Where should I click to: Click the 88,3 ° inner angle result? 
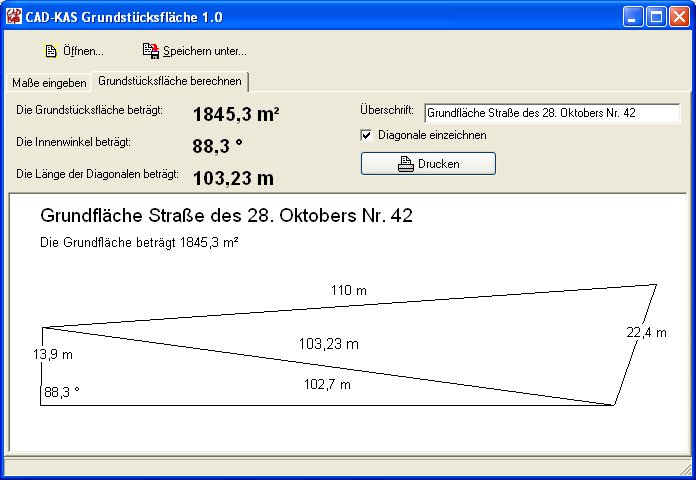(218, 146)
